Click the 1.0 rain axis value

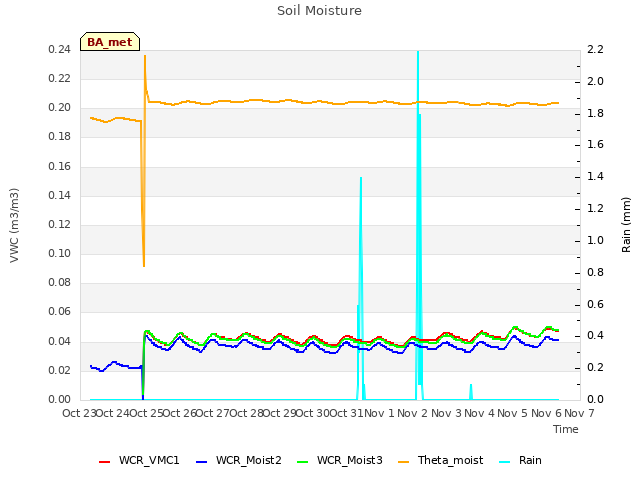[595, 240]
